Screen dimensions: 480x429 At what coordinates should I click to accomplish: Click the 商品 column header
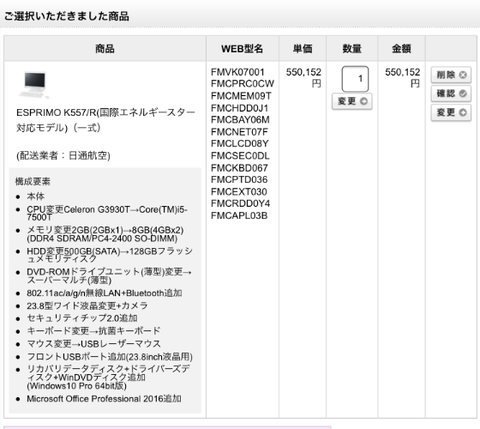click(x=105, y=49)
